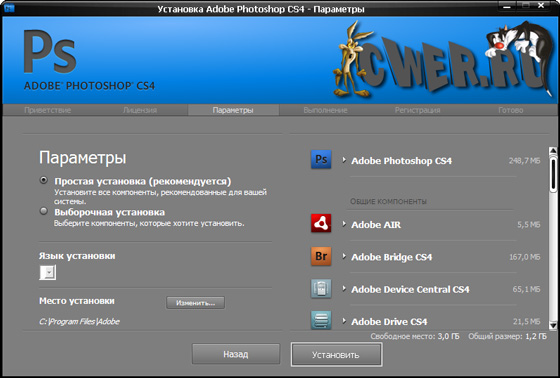Click the 65,1 МБ size value
The height and width of the screenshot is (378, 560).
coord(526,289)
